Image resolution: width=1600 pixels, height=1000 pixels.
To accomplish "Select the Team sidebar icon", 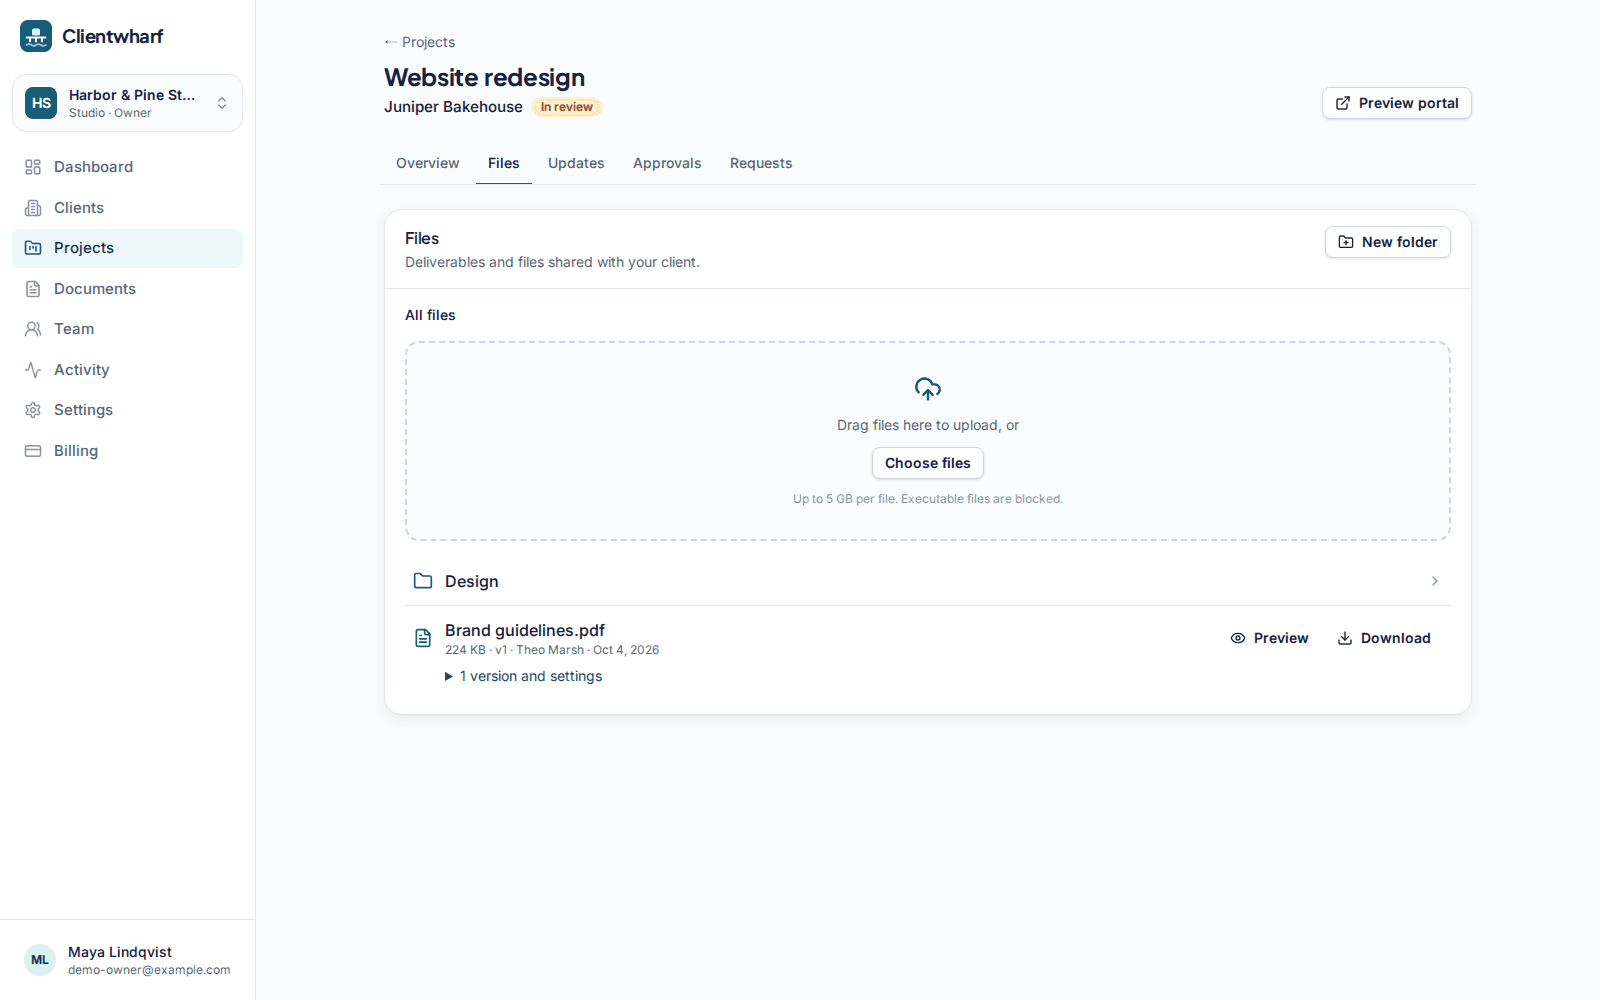I will pyautogui.click(x=33, y=329).
